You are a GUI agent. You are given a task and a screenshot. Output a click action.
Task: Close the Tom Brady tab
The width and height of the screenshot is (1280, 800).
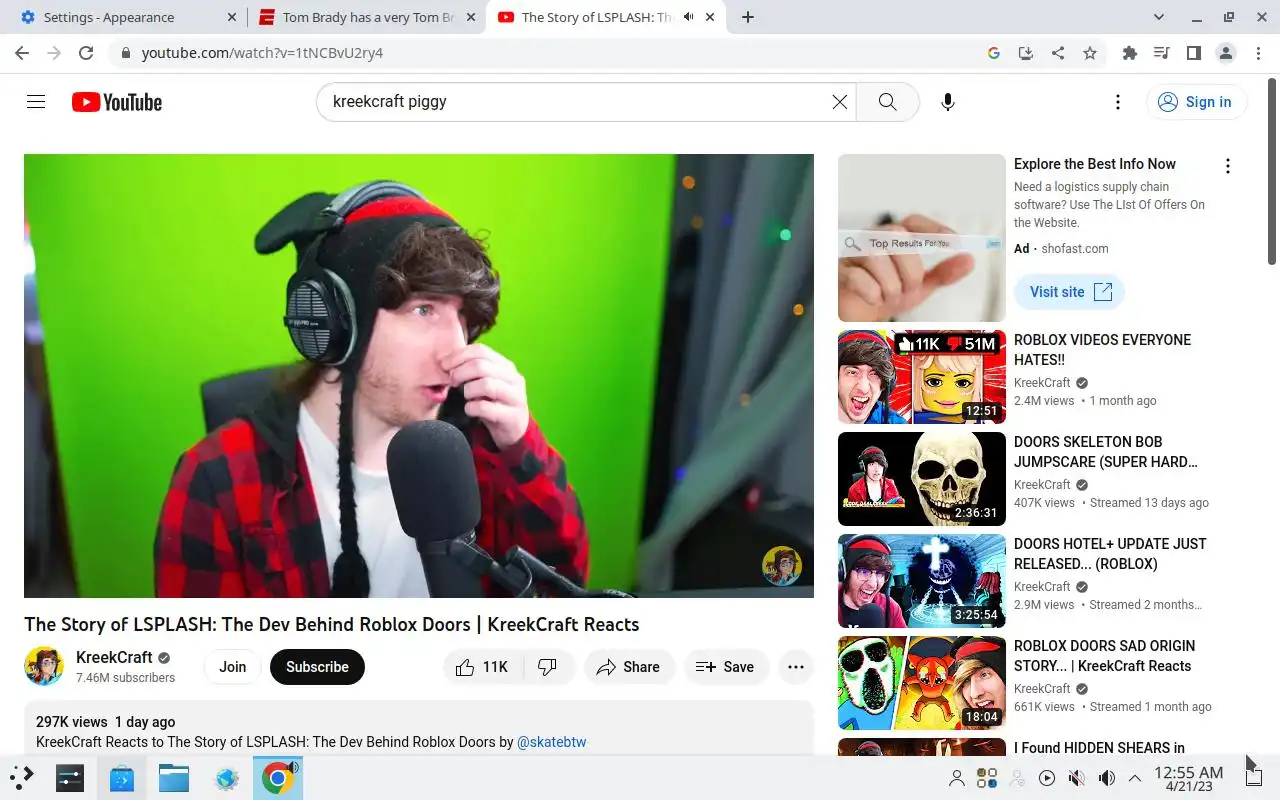coord(471,17)
